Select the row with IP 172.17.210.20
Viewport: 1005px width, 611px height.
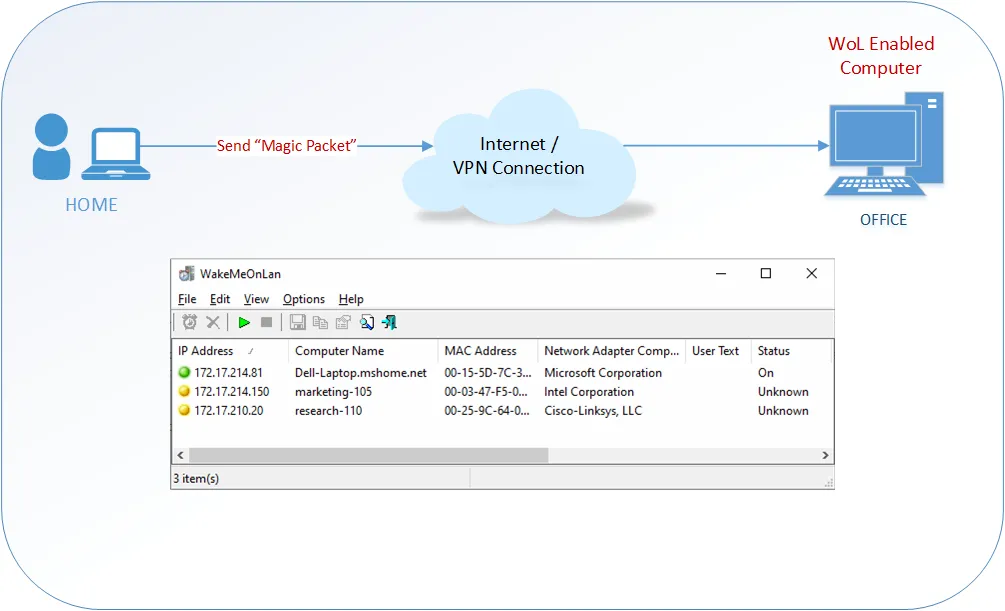pyautogui.click(x=503, y=410)
